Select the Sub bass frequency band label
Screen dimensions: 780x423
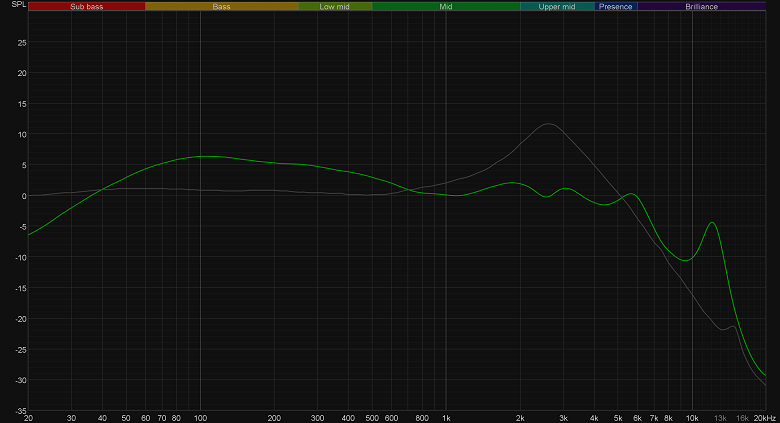[x=87, y=6]
